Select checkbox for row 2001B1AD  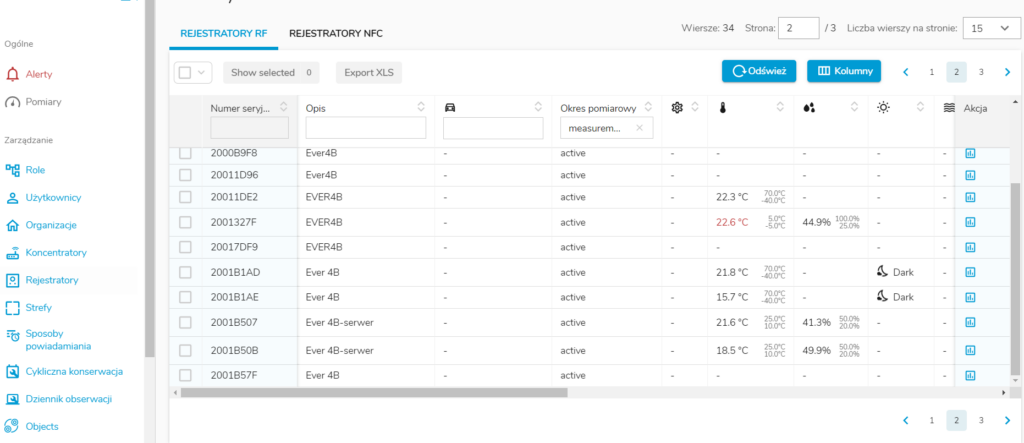click(x=185, y=272)
